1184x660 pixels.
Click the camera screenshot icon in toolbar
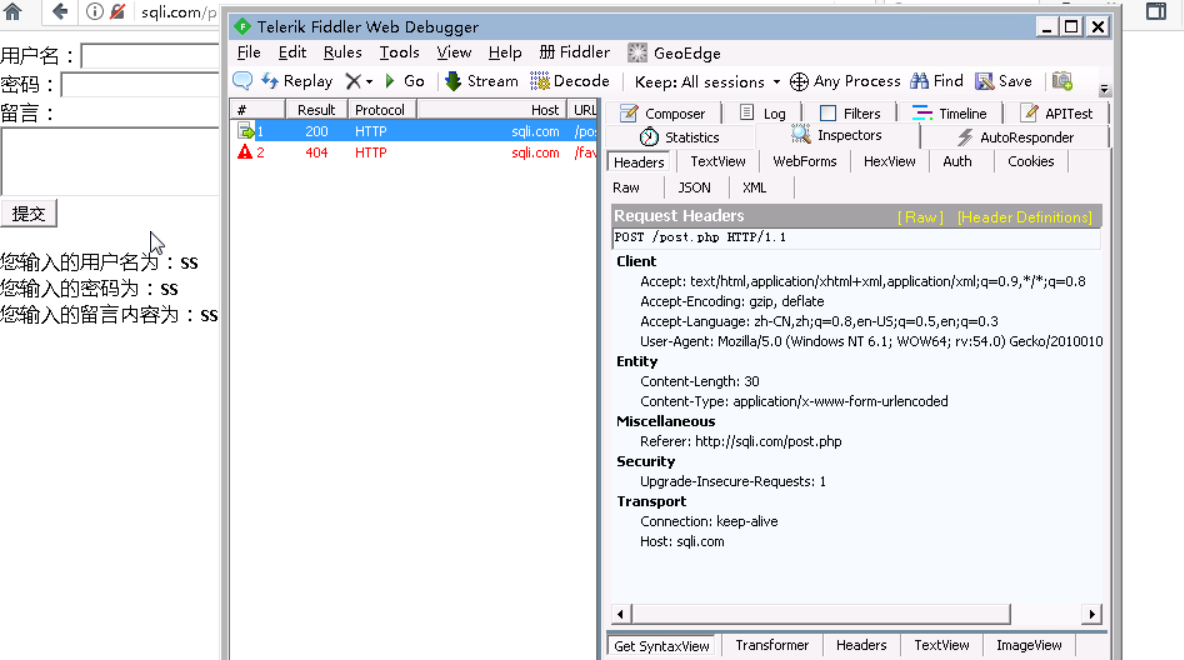pyautogui.click(x=1062, y=80)
